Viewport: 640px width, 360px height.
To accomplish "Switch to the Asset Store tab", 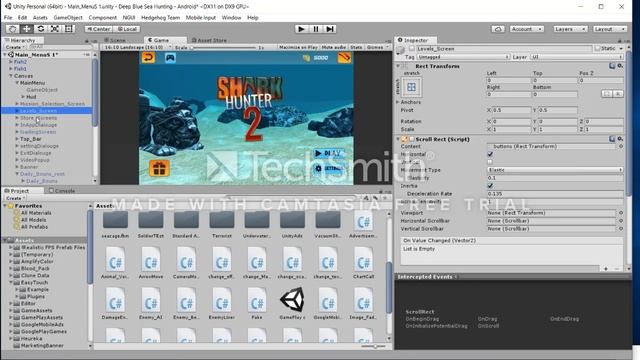I will pos(209,40).
